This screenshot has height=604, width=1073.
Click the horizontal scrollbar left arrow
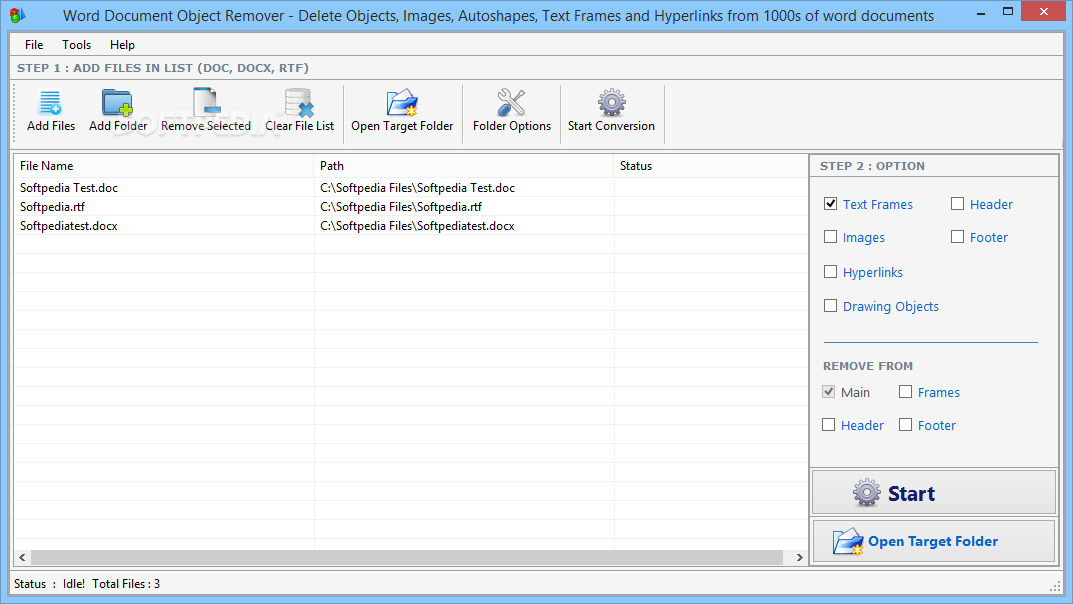pos(23,557)
